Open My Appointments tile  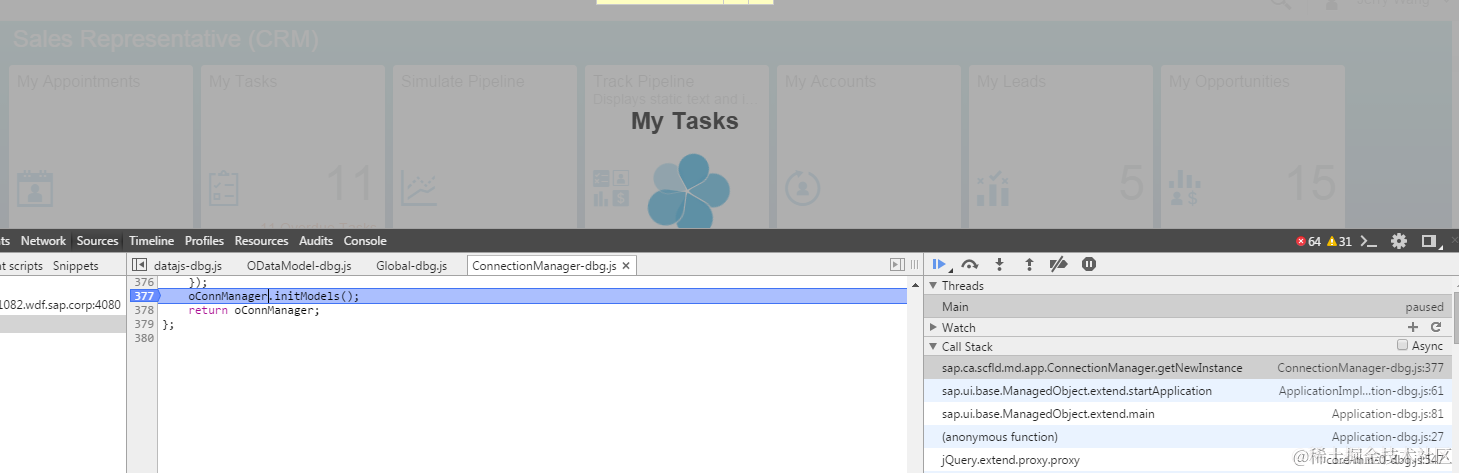(x=100, y=146)
